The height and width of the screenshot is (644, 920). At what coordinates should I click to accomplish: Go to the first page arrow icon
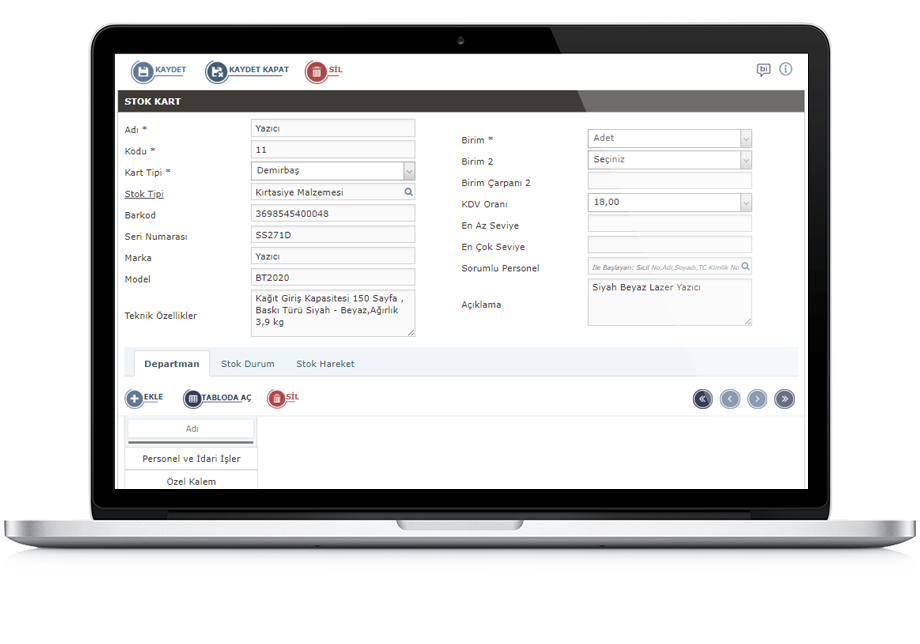[703, 399]
